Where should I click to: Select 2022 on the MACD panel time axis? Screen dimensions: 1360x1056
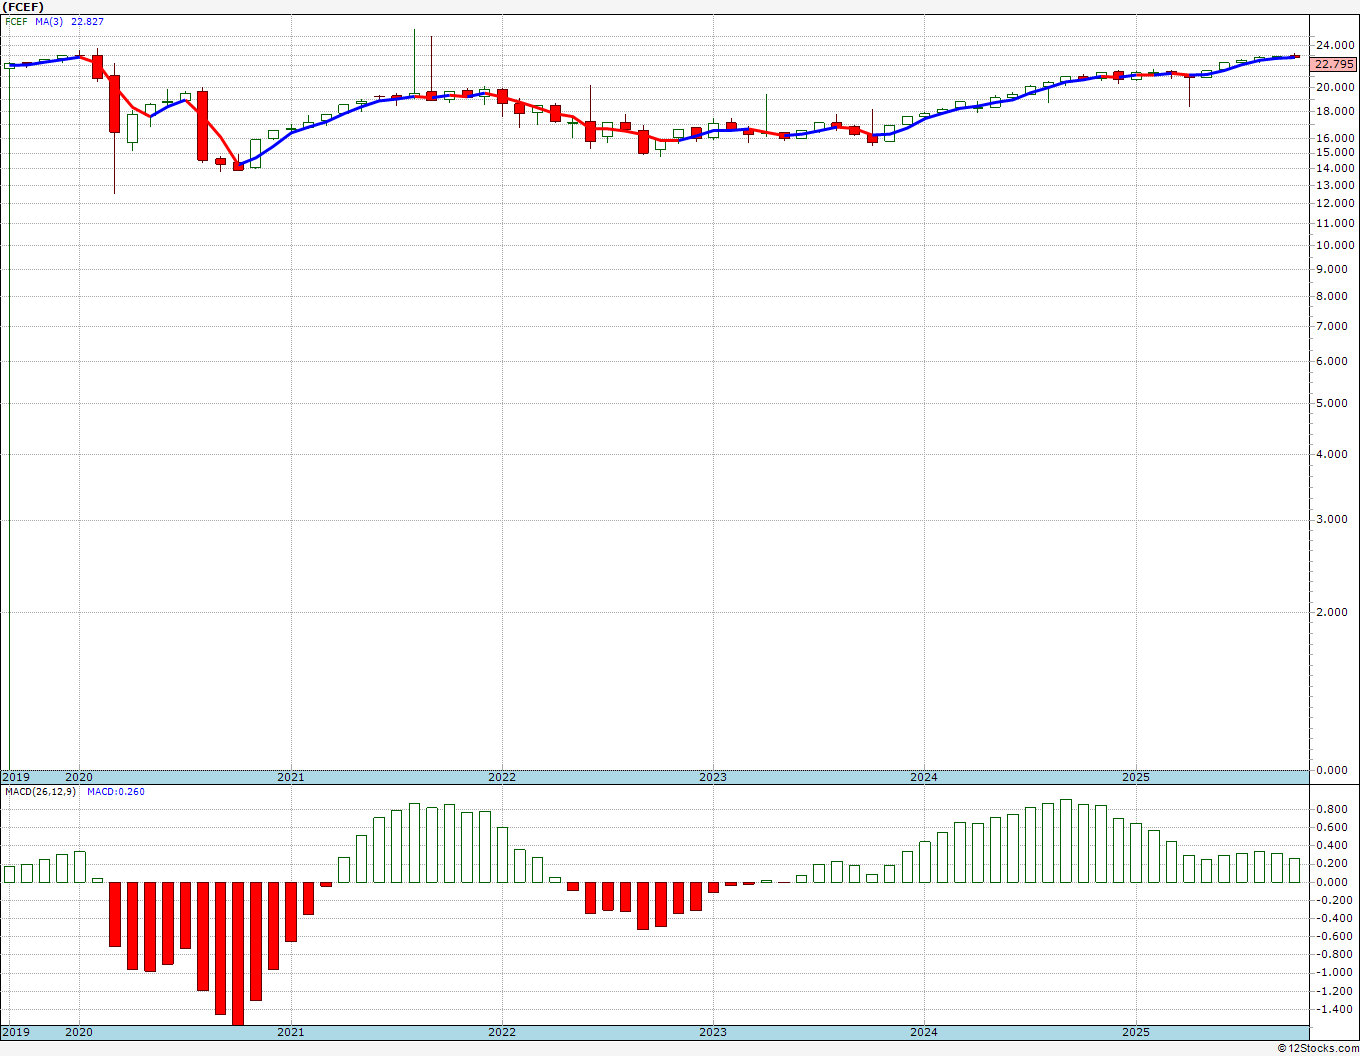click(x=502, y=1032)
